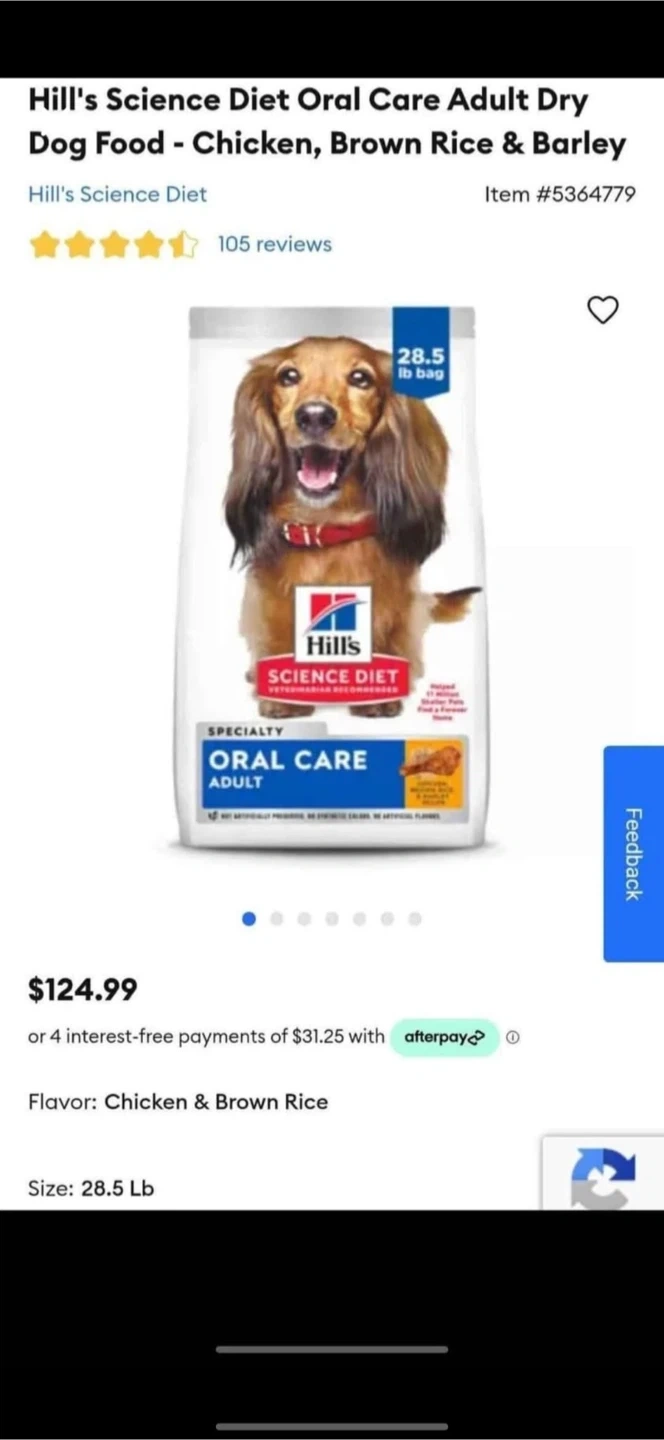Select the first image carousel dot
This screenshot has height=1440, width=664.
point(249,918)
